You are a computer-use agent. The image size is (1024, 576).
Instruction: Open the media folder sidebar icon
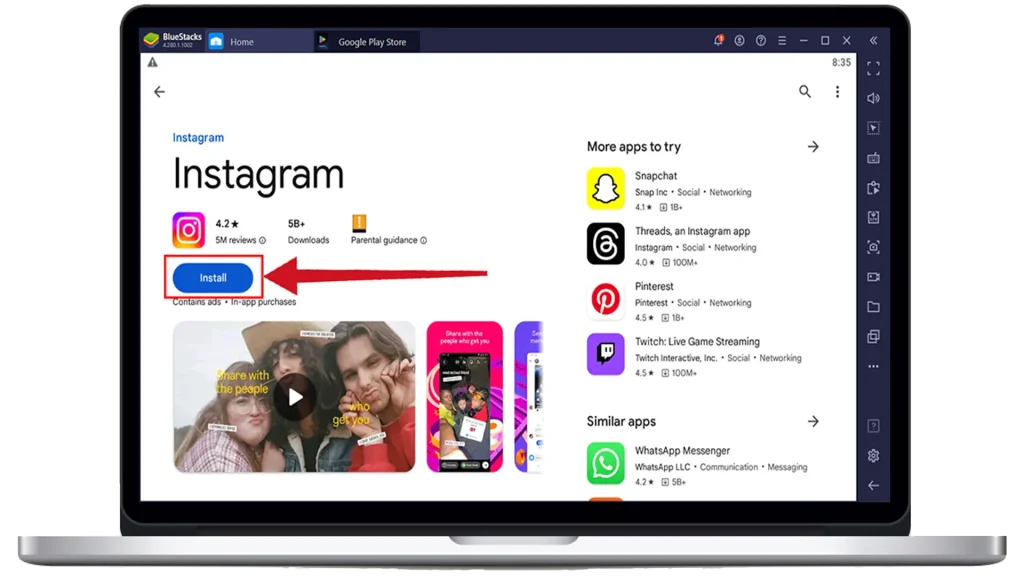click(x=873, y=307)
